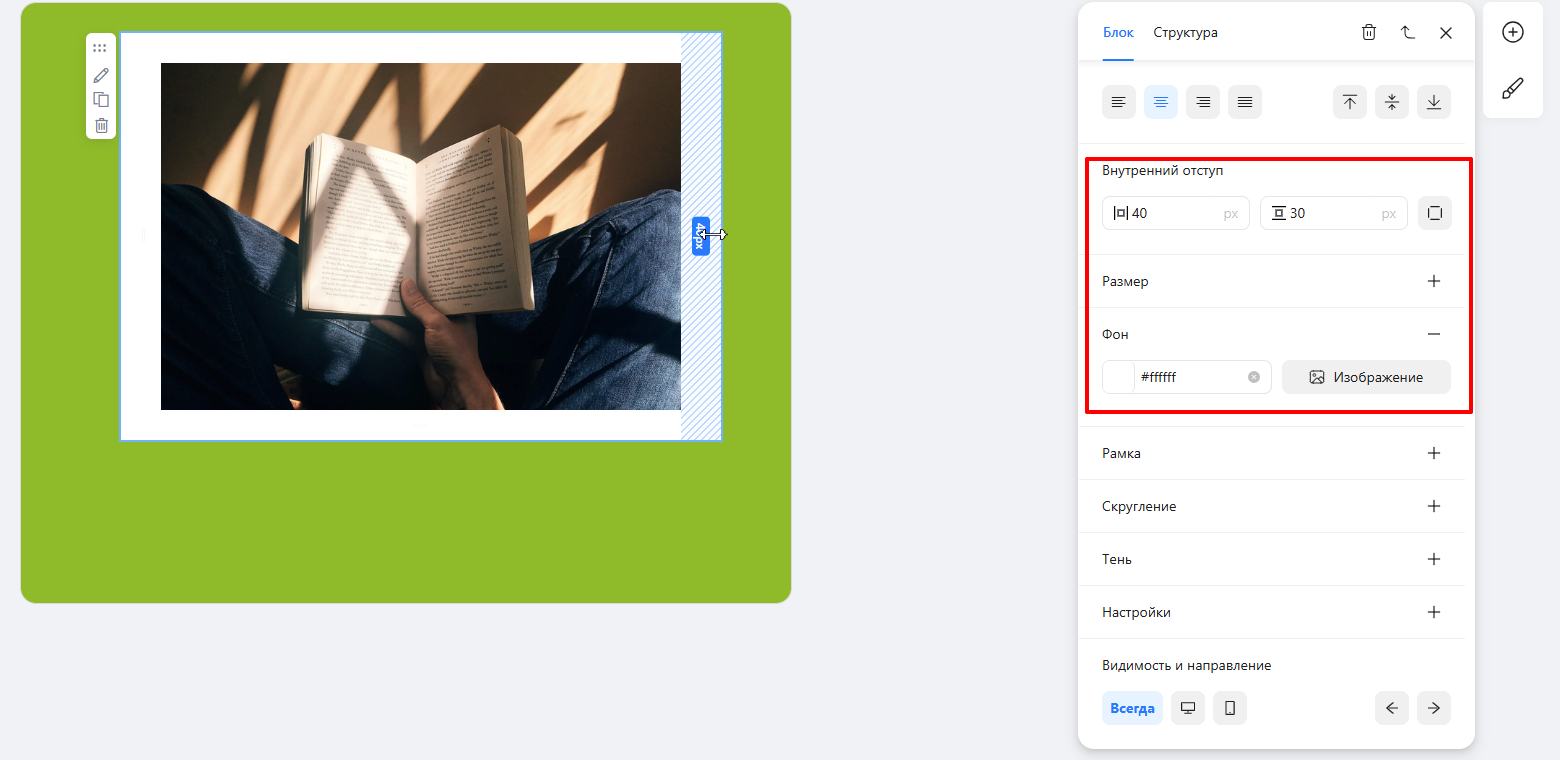
Task: Click the add element plus-circle icon
Action: pos(1513,32)
